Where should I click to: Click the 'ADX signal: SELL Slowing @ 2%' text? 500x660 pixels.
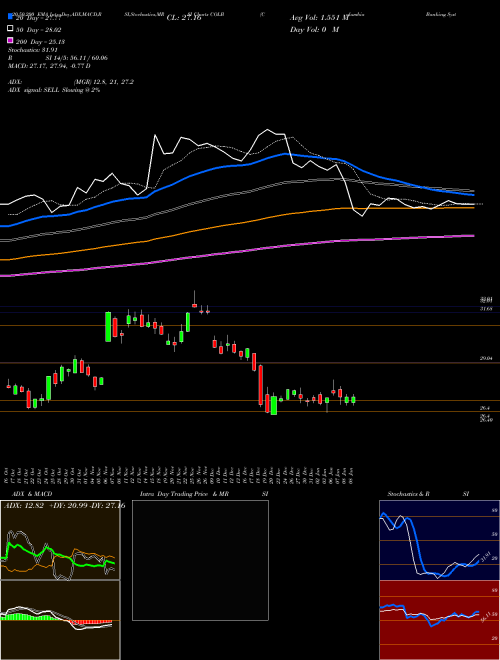[x=54, y=90]
